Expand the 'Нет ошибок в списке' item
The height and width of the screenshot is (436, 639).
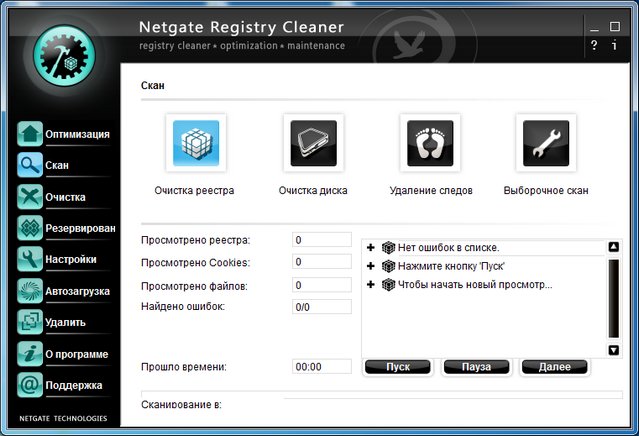pos(371,248)
